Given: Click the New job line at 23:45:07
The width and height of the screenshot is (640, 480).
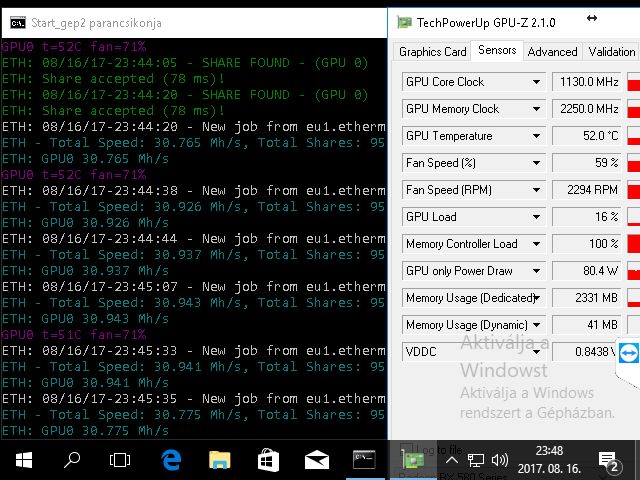Looking at the screenshot, I should click(x=193, y=287).
